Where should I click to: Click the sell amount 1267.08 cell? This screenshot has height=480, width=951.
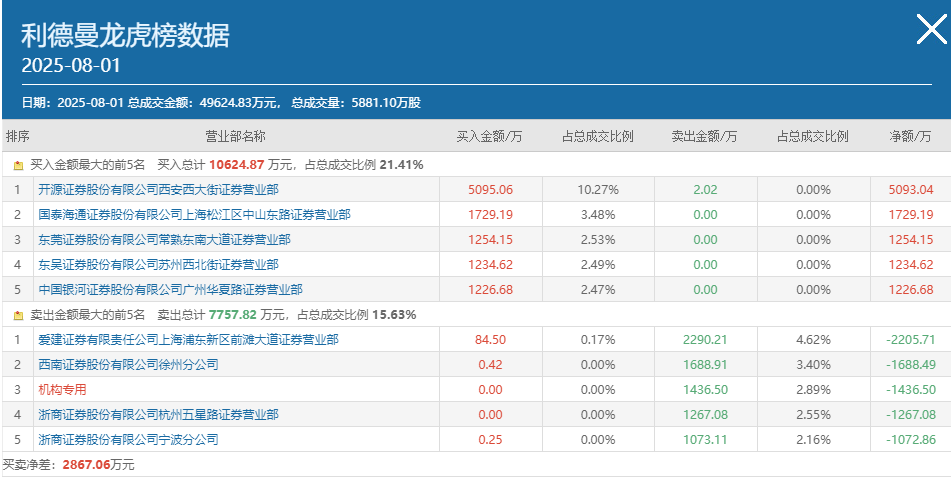pos(705,414)
